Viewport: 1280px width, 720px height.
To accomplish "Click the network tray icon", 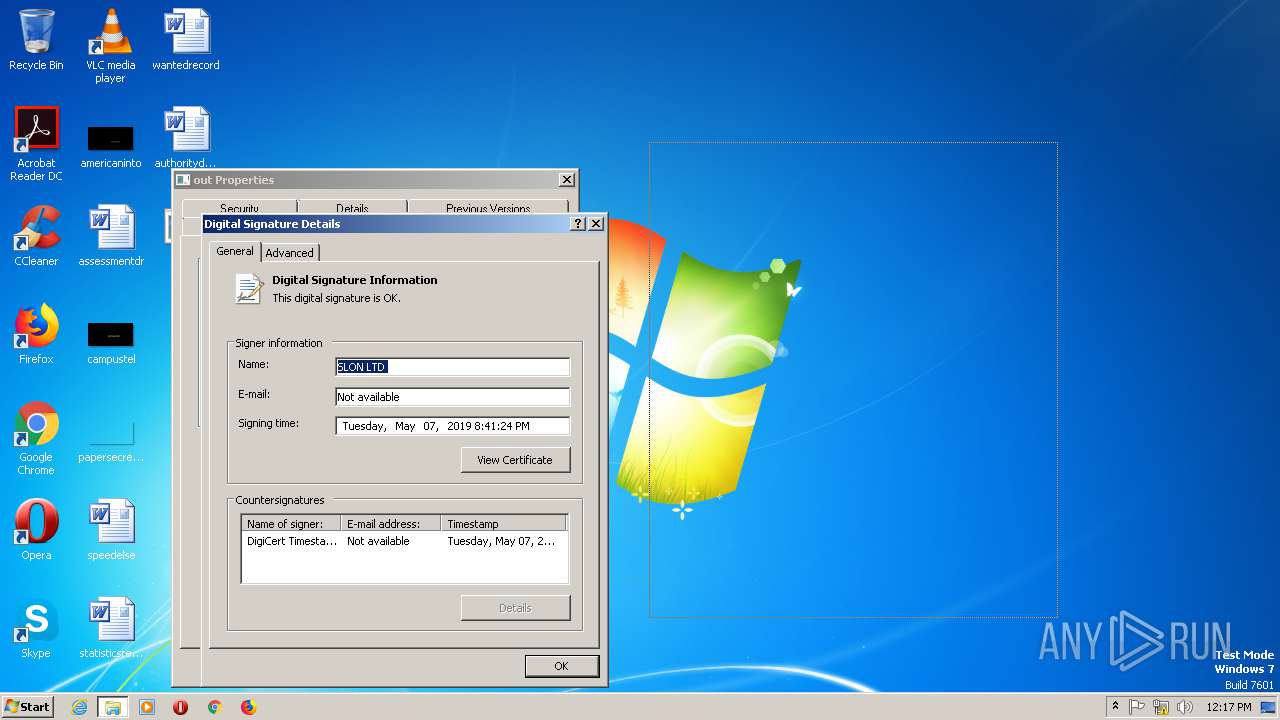I will (x=1161, y=707).
